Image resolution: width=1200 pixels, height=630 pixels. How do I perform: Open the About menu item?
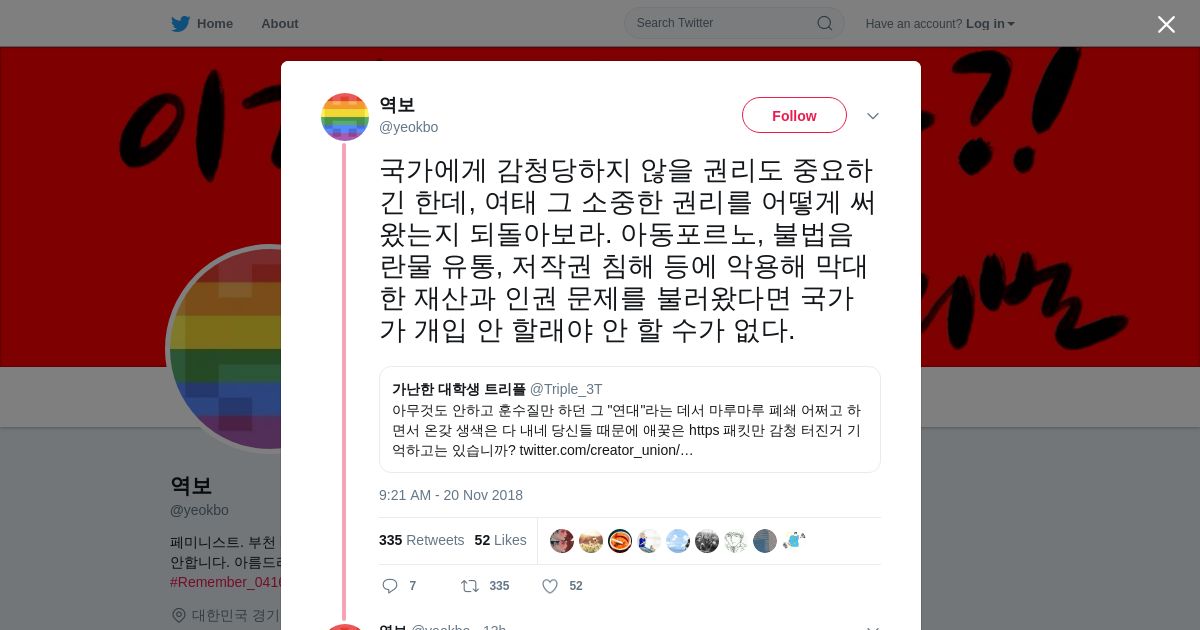tap(279, 24)
